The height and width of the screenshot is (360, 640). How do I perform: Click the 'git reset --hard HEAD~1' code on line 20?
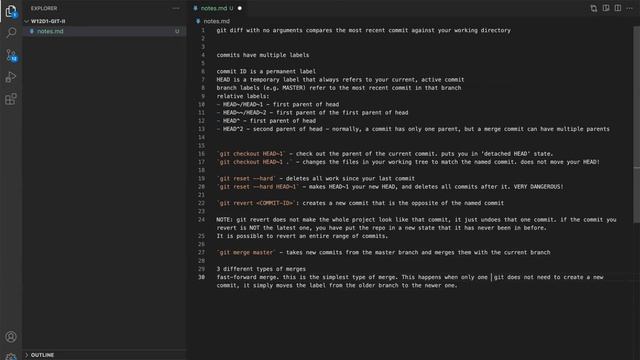[258, 187]
